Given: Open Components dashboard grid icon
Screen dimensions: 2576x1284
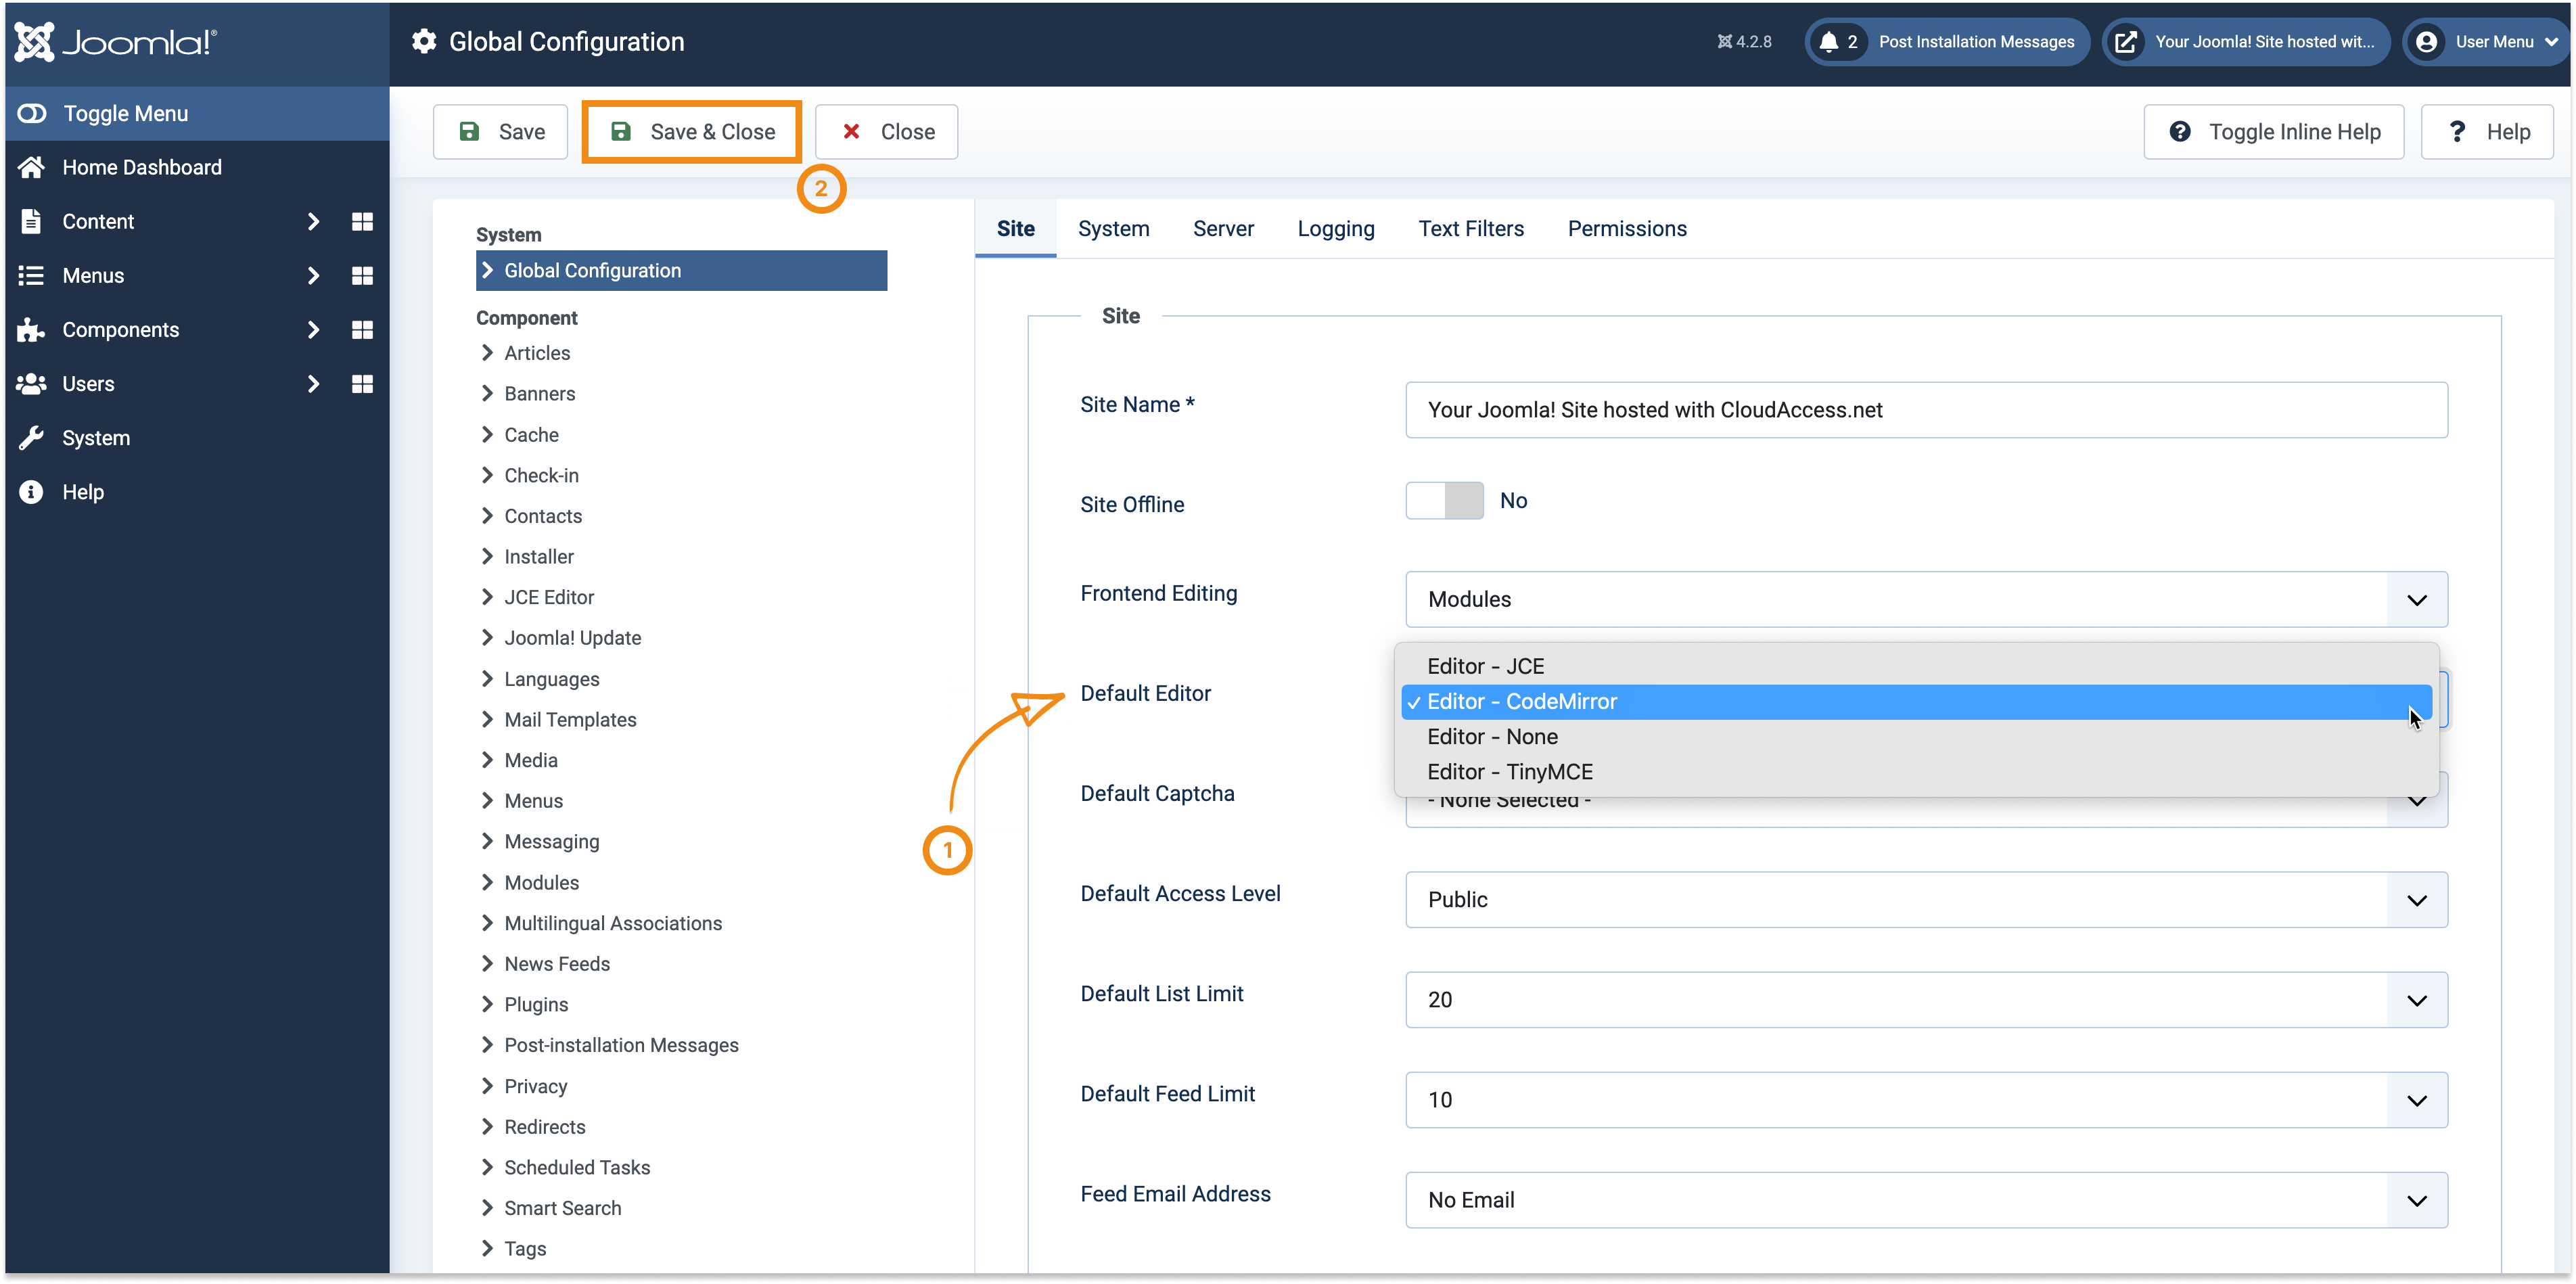Looking at the screenshot, I should (362, 329).
